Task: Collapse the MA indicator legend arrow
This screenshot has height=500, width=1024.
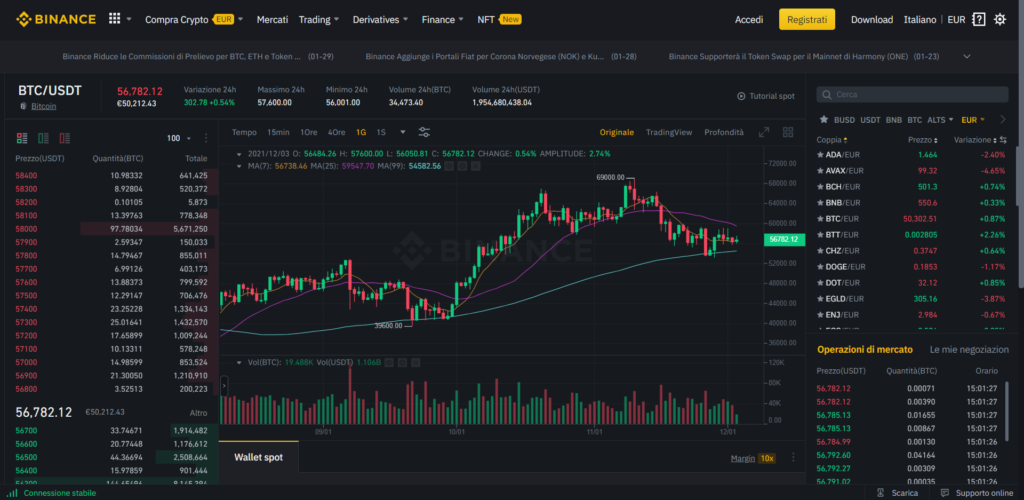Action: (239, 166)
